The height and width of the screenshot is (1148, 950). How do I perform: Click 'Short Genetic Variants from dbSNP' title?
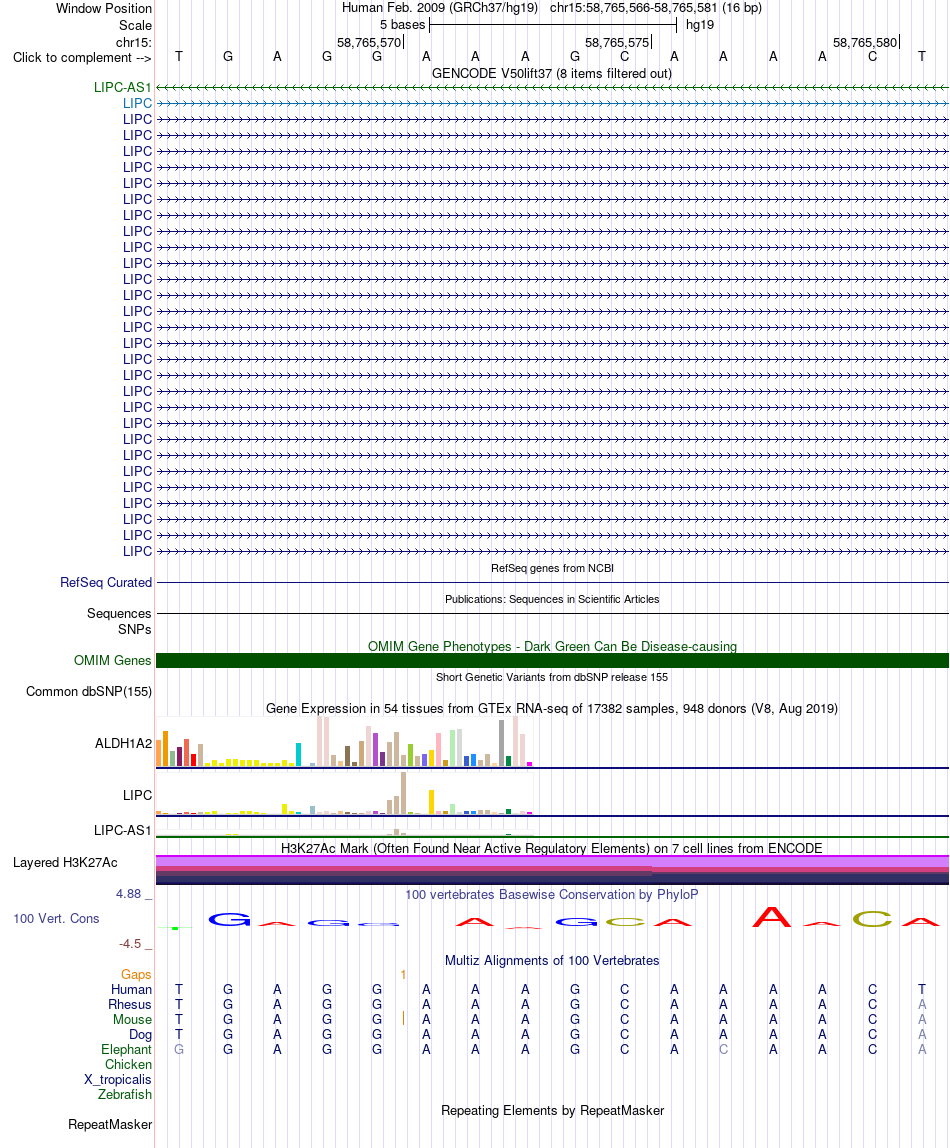tap(552, 677)
